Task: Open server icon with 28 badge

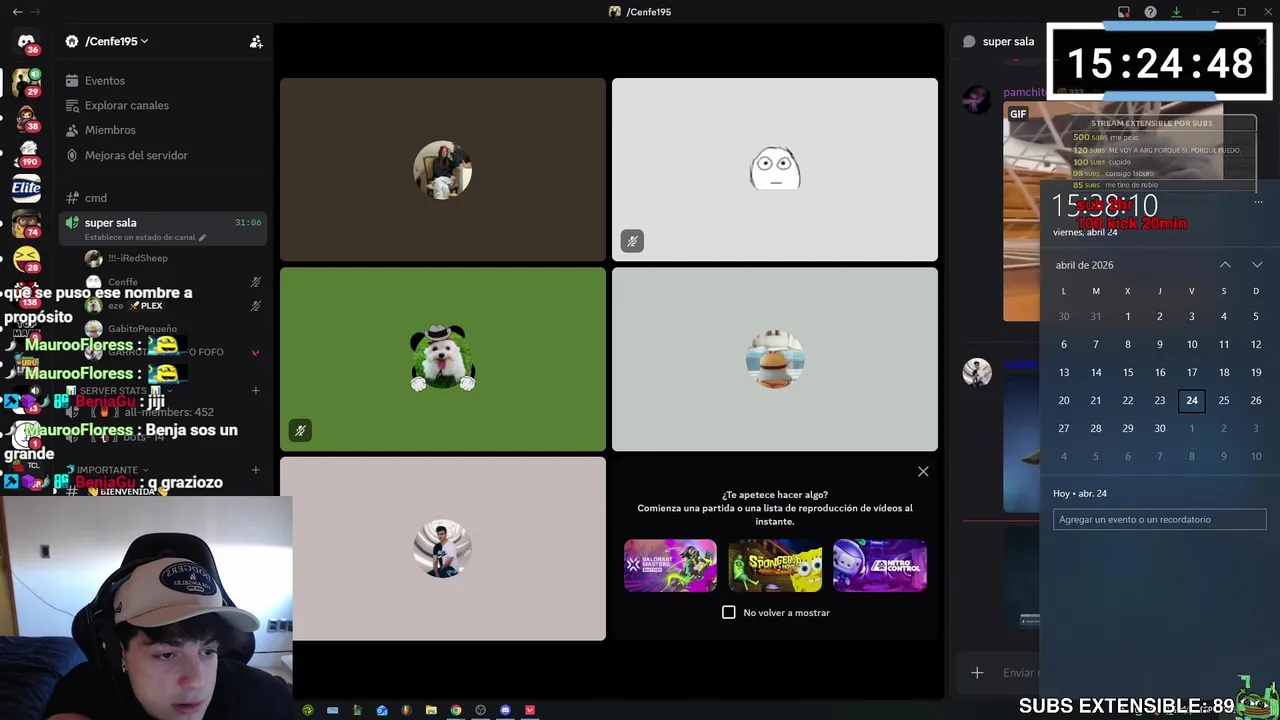Action: point(26,260)
